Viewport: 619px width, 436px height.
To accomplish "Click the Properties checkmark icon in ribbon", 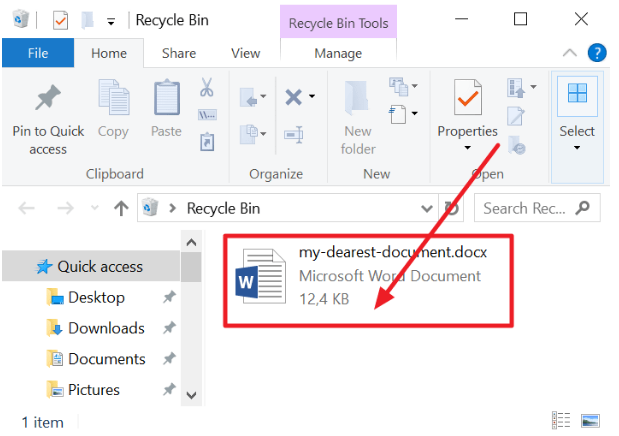I will (467, 98).
